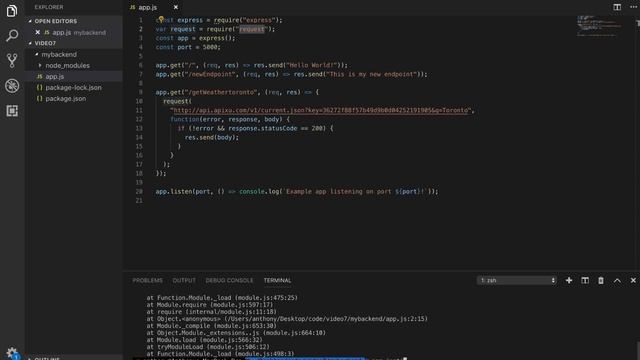Close the app.js editor tab

[176, 7]
